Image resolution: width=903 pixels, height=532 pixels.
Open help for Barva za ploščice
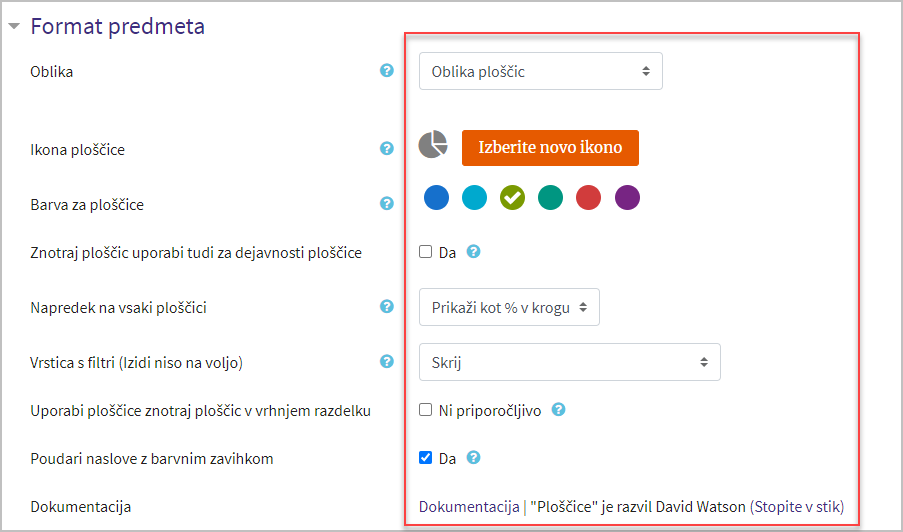pos(387,203)
